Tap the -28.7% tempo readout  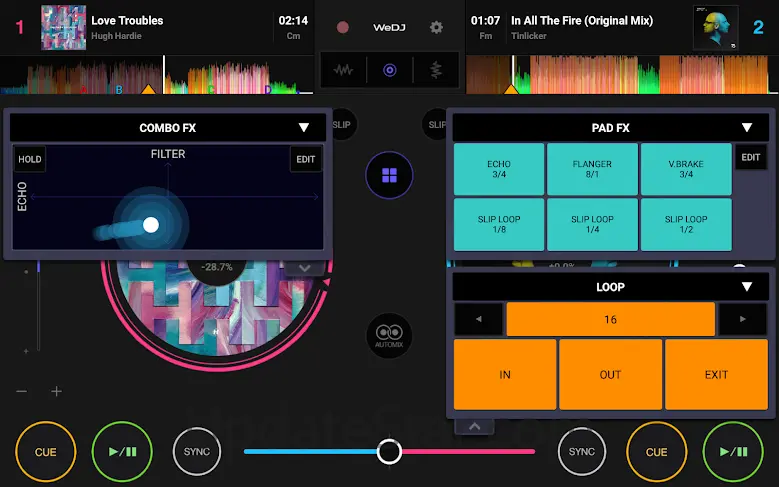pos(217,267)
